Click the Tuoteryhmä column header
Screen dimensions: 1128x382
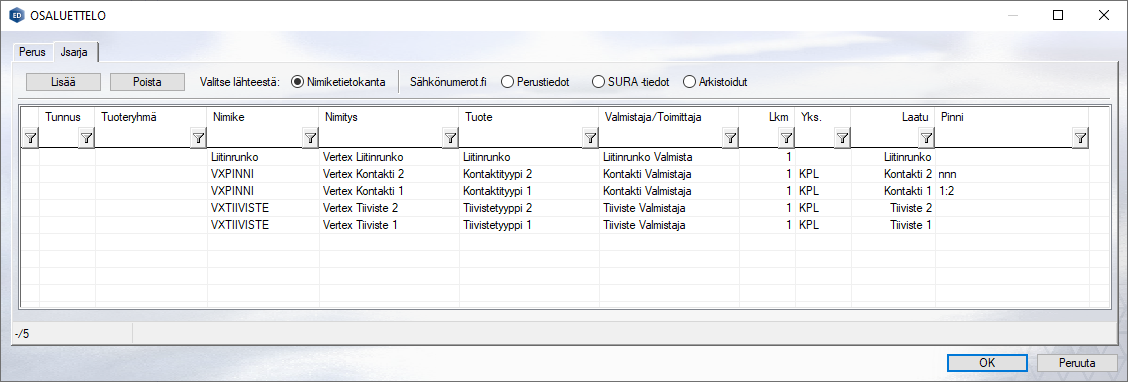point(151,117)
